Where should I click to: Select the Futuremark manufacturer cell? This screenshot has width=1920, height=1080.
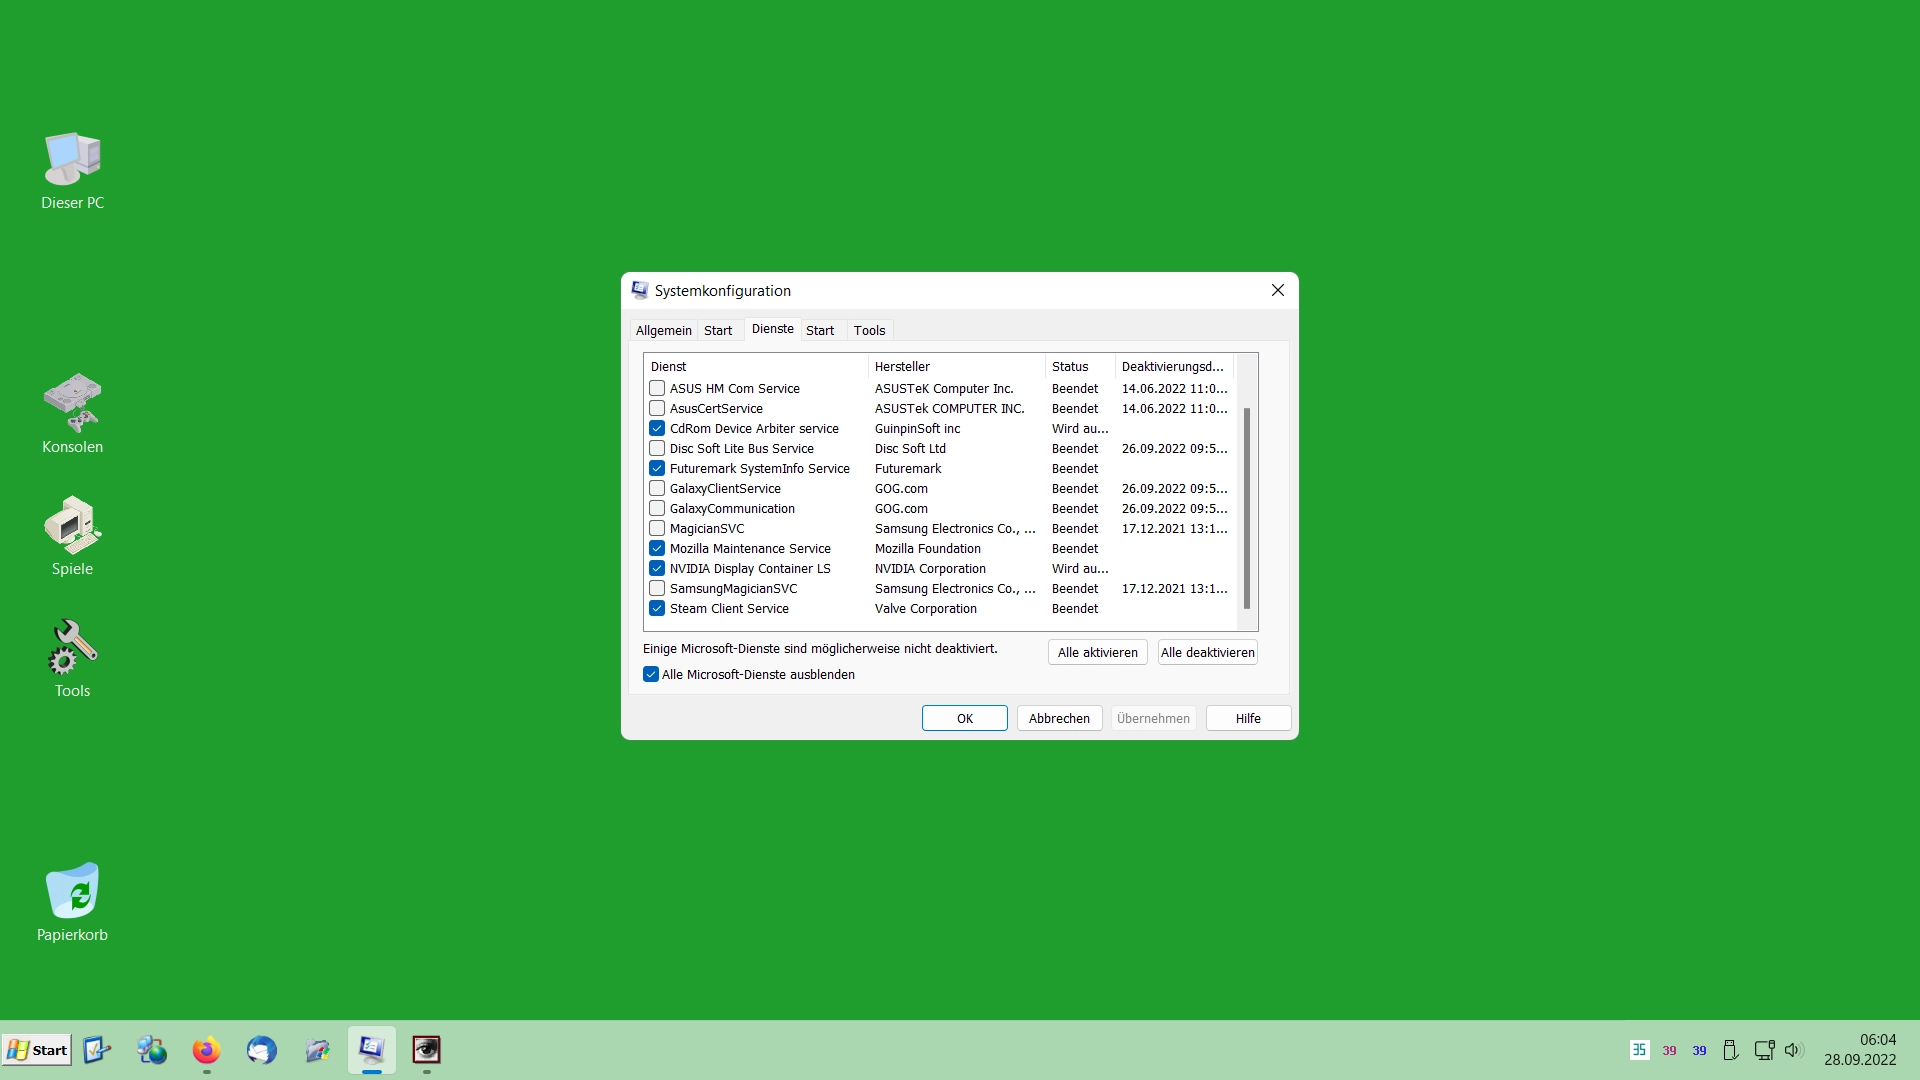click(908, 469)
